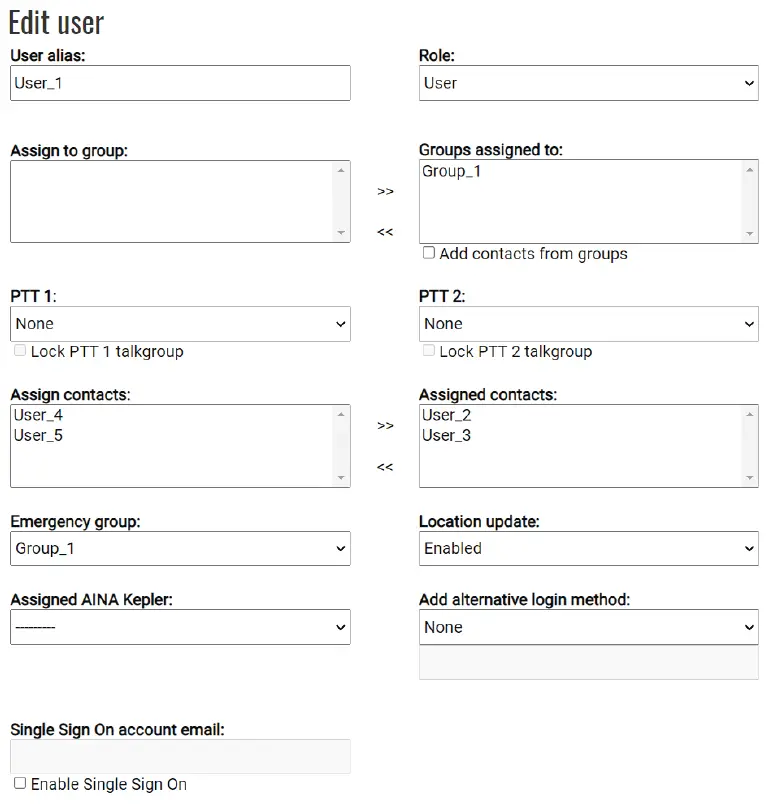770x806 pixels.
Task: Open the Assigned AINA Kepler dropdown
Action: pos(180,627)
